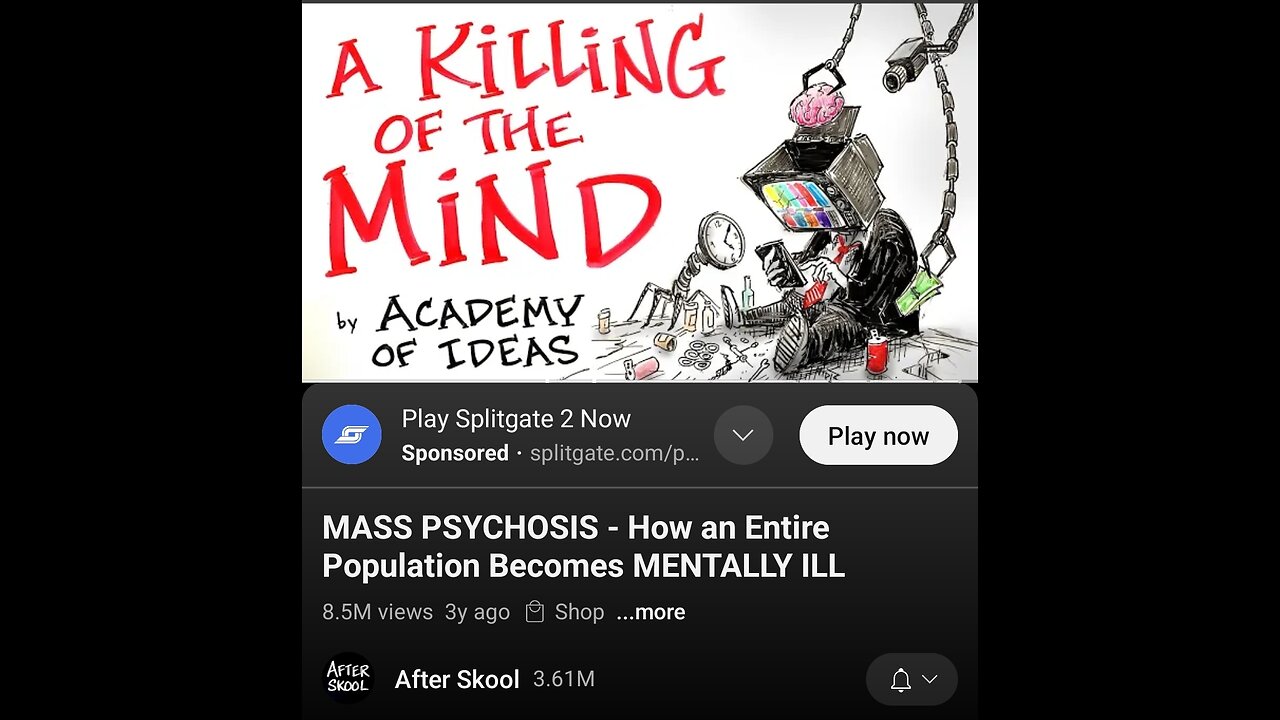Viewport: 1280px width, 720px height.
Task: Click the brain drawing in the video
Action: (818, 107)
